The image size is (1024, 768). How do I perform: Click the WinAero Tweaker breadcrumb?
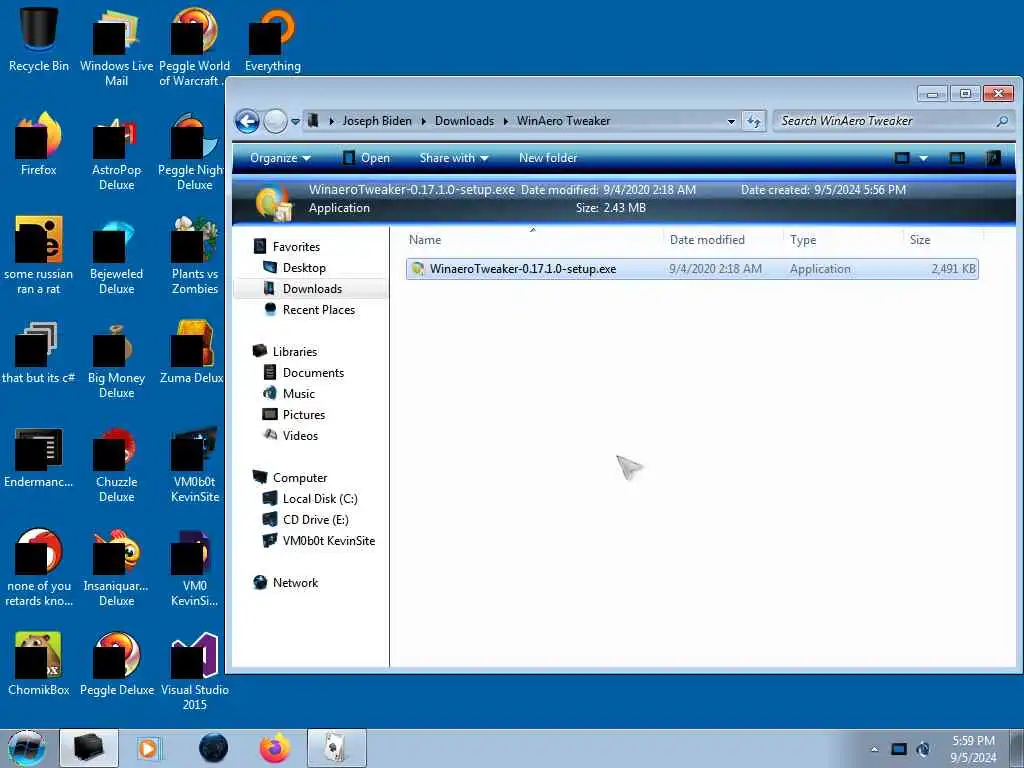563,121
